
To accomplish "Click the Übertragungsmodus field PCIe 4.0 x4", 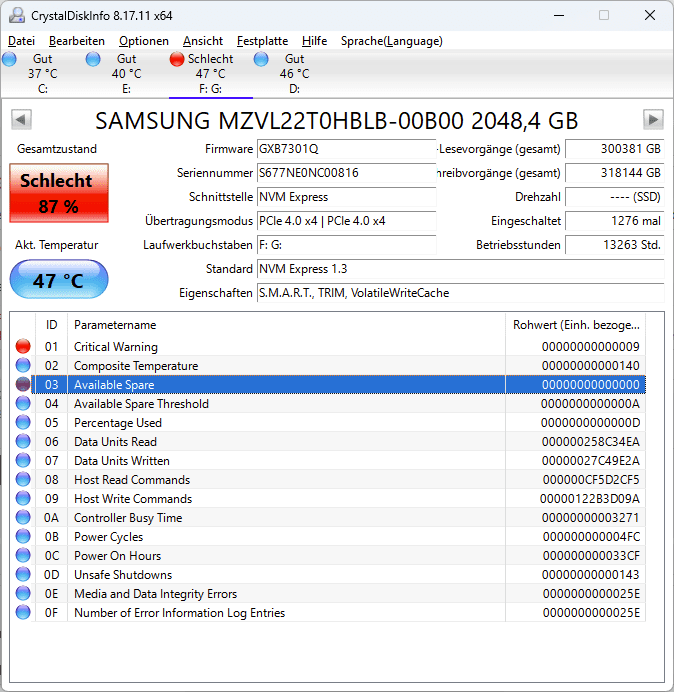I will click(346, 221).
